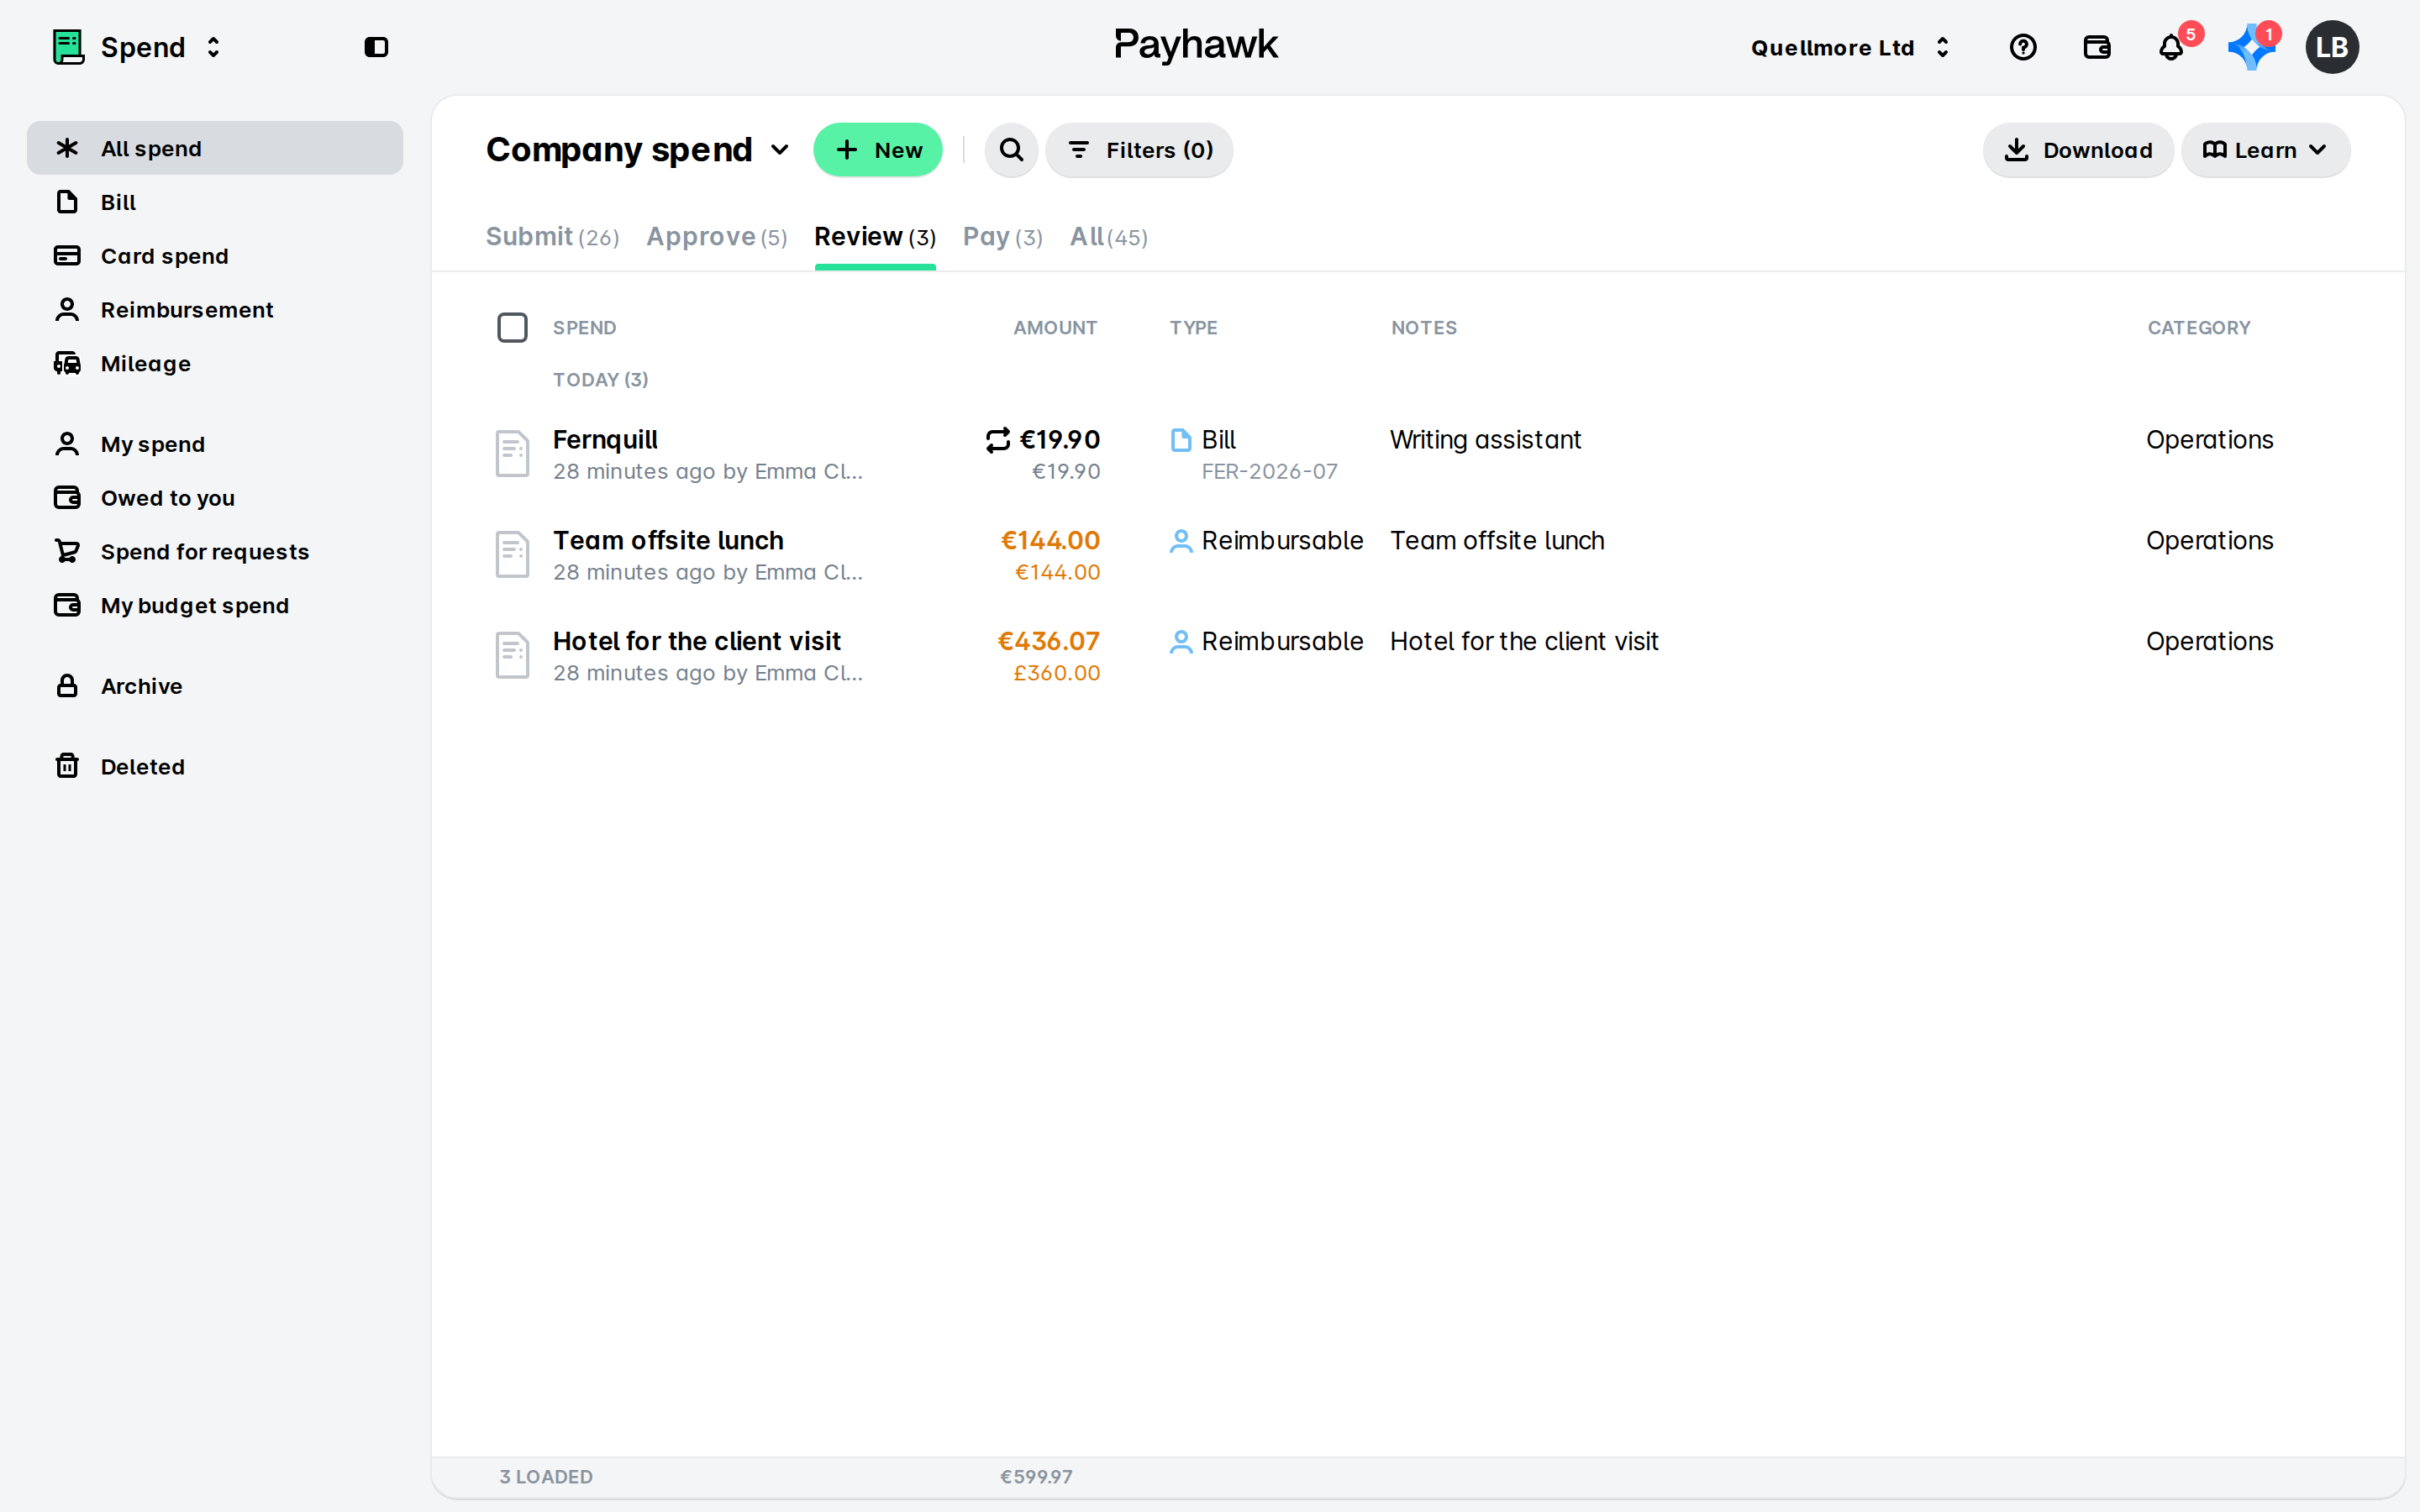The height and width of the screenshot is (1512, 2420).
Task: Switch to the All (45) tab
Action: point(1108,237)
